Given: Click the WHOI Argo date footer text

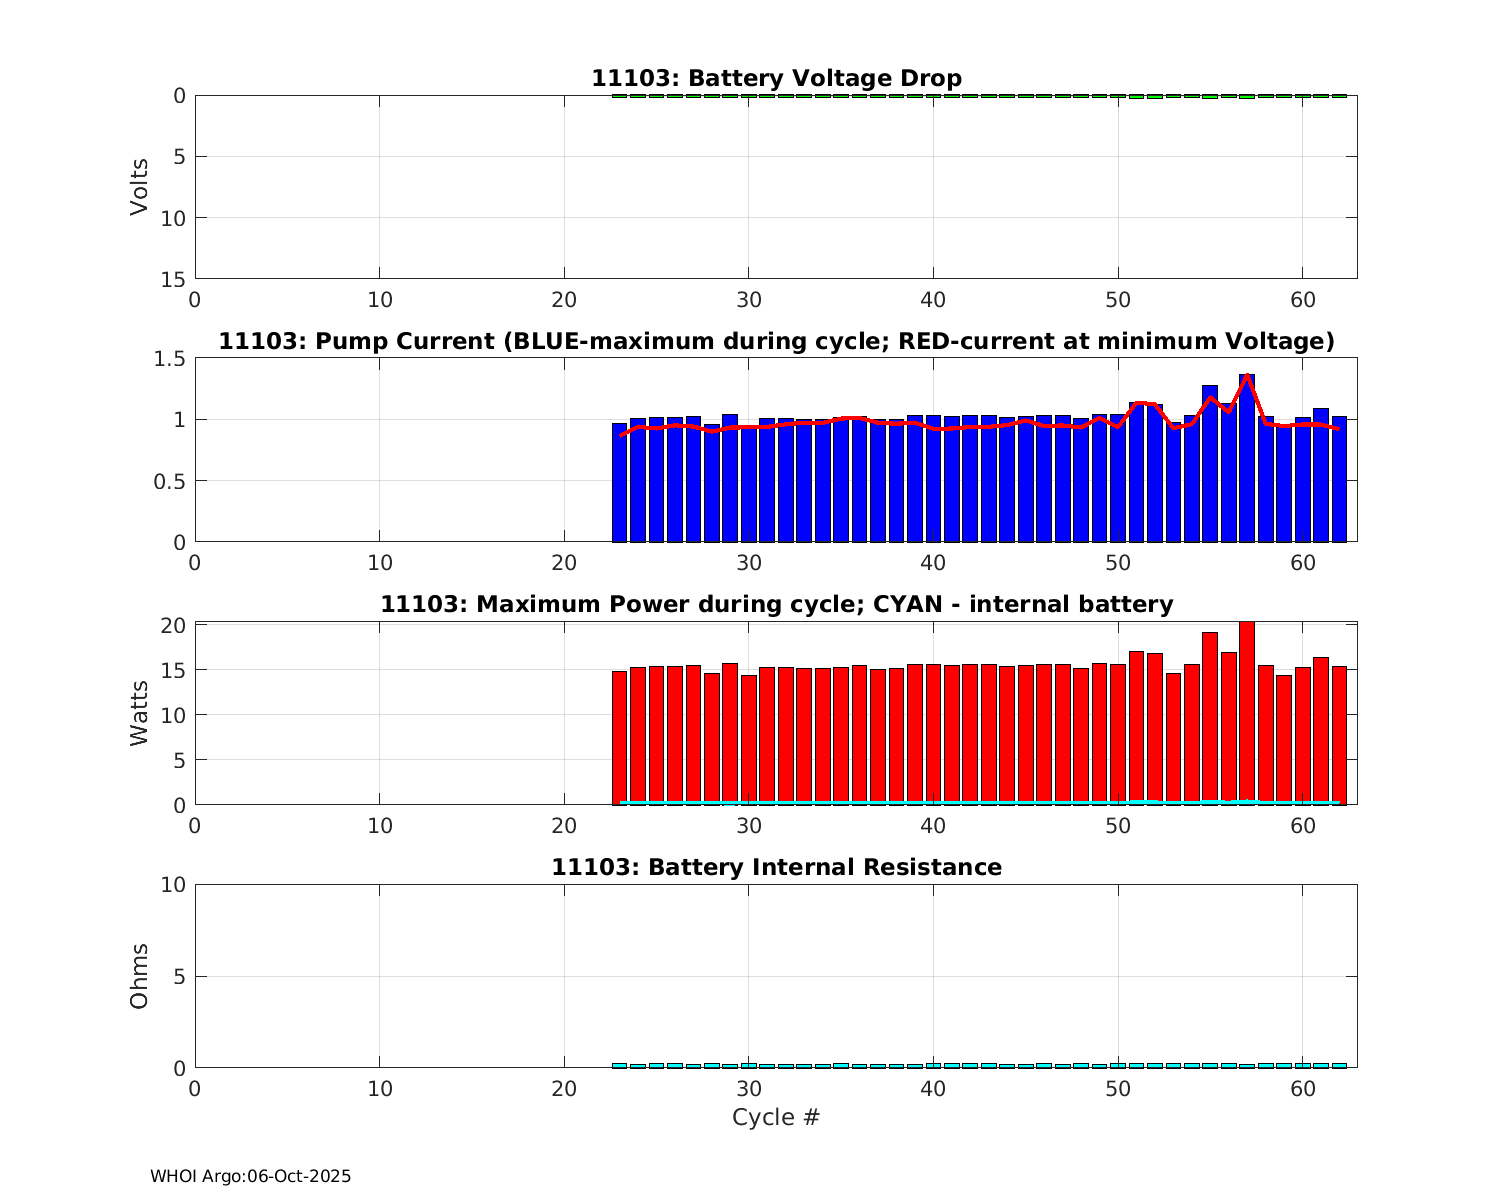Looking at the screenshot, I should coord(250,1177).
